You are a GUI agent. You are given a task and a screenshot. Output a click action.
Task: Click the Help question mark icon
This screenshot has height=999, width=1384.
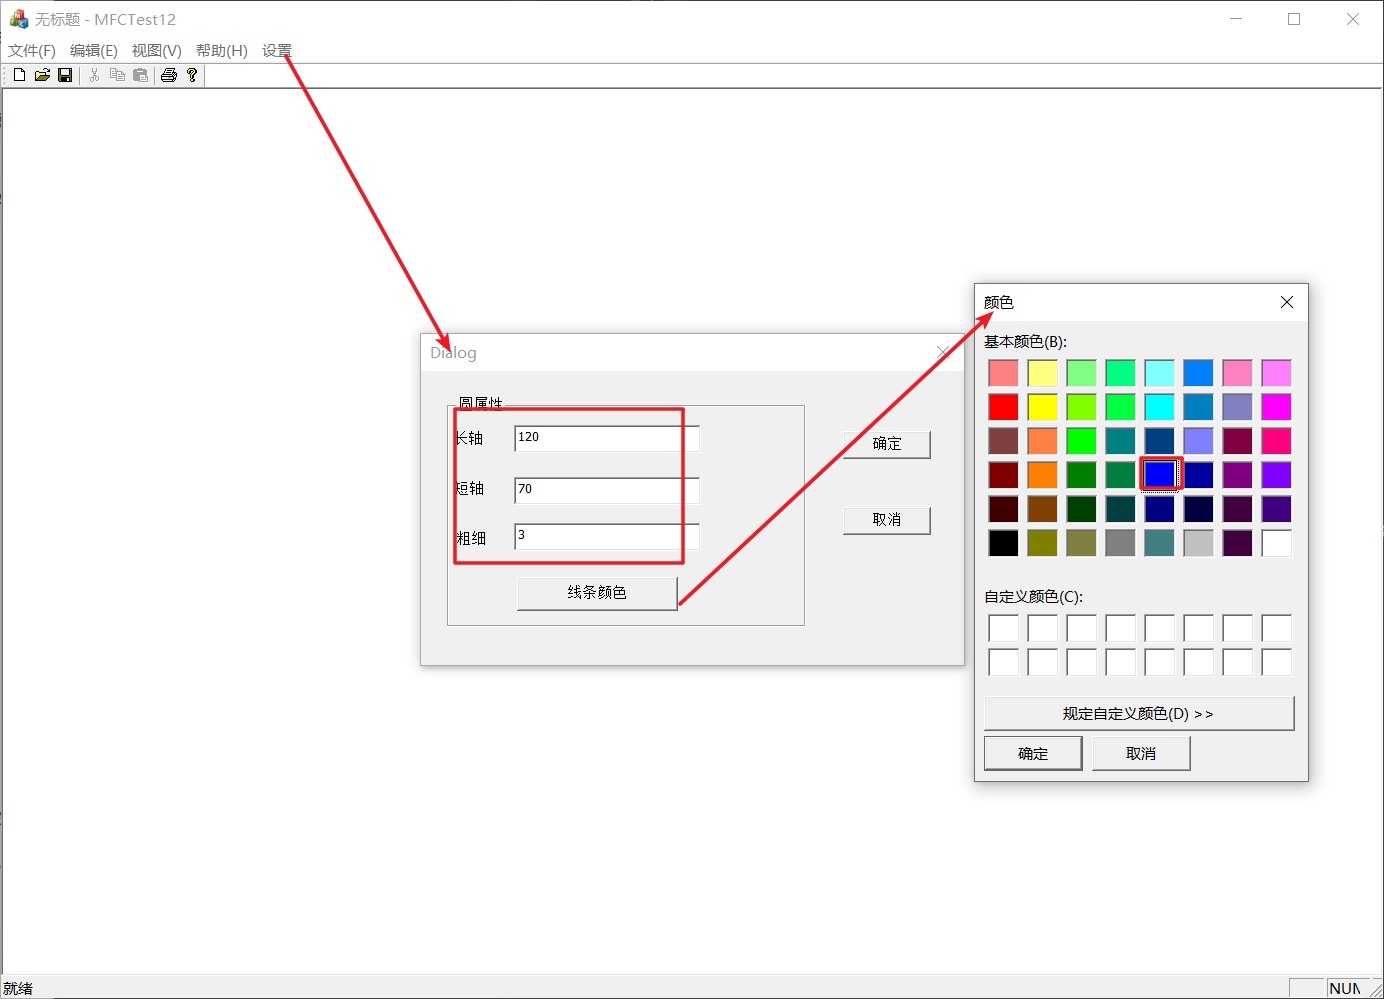pos(192,75)
